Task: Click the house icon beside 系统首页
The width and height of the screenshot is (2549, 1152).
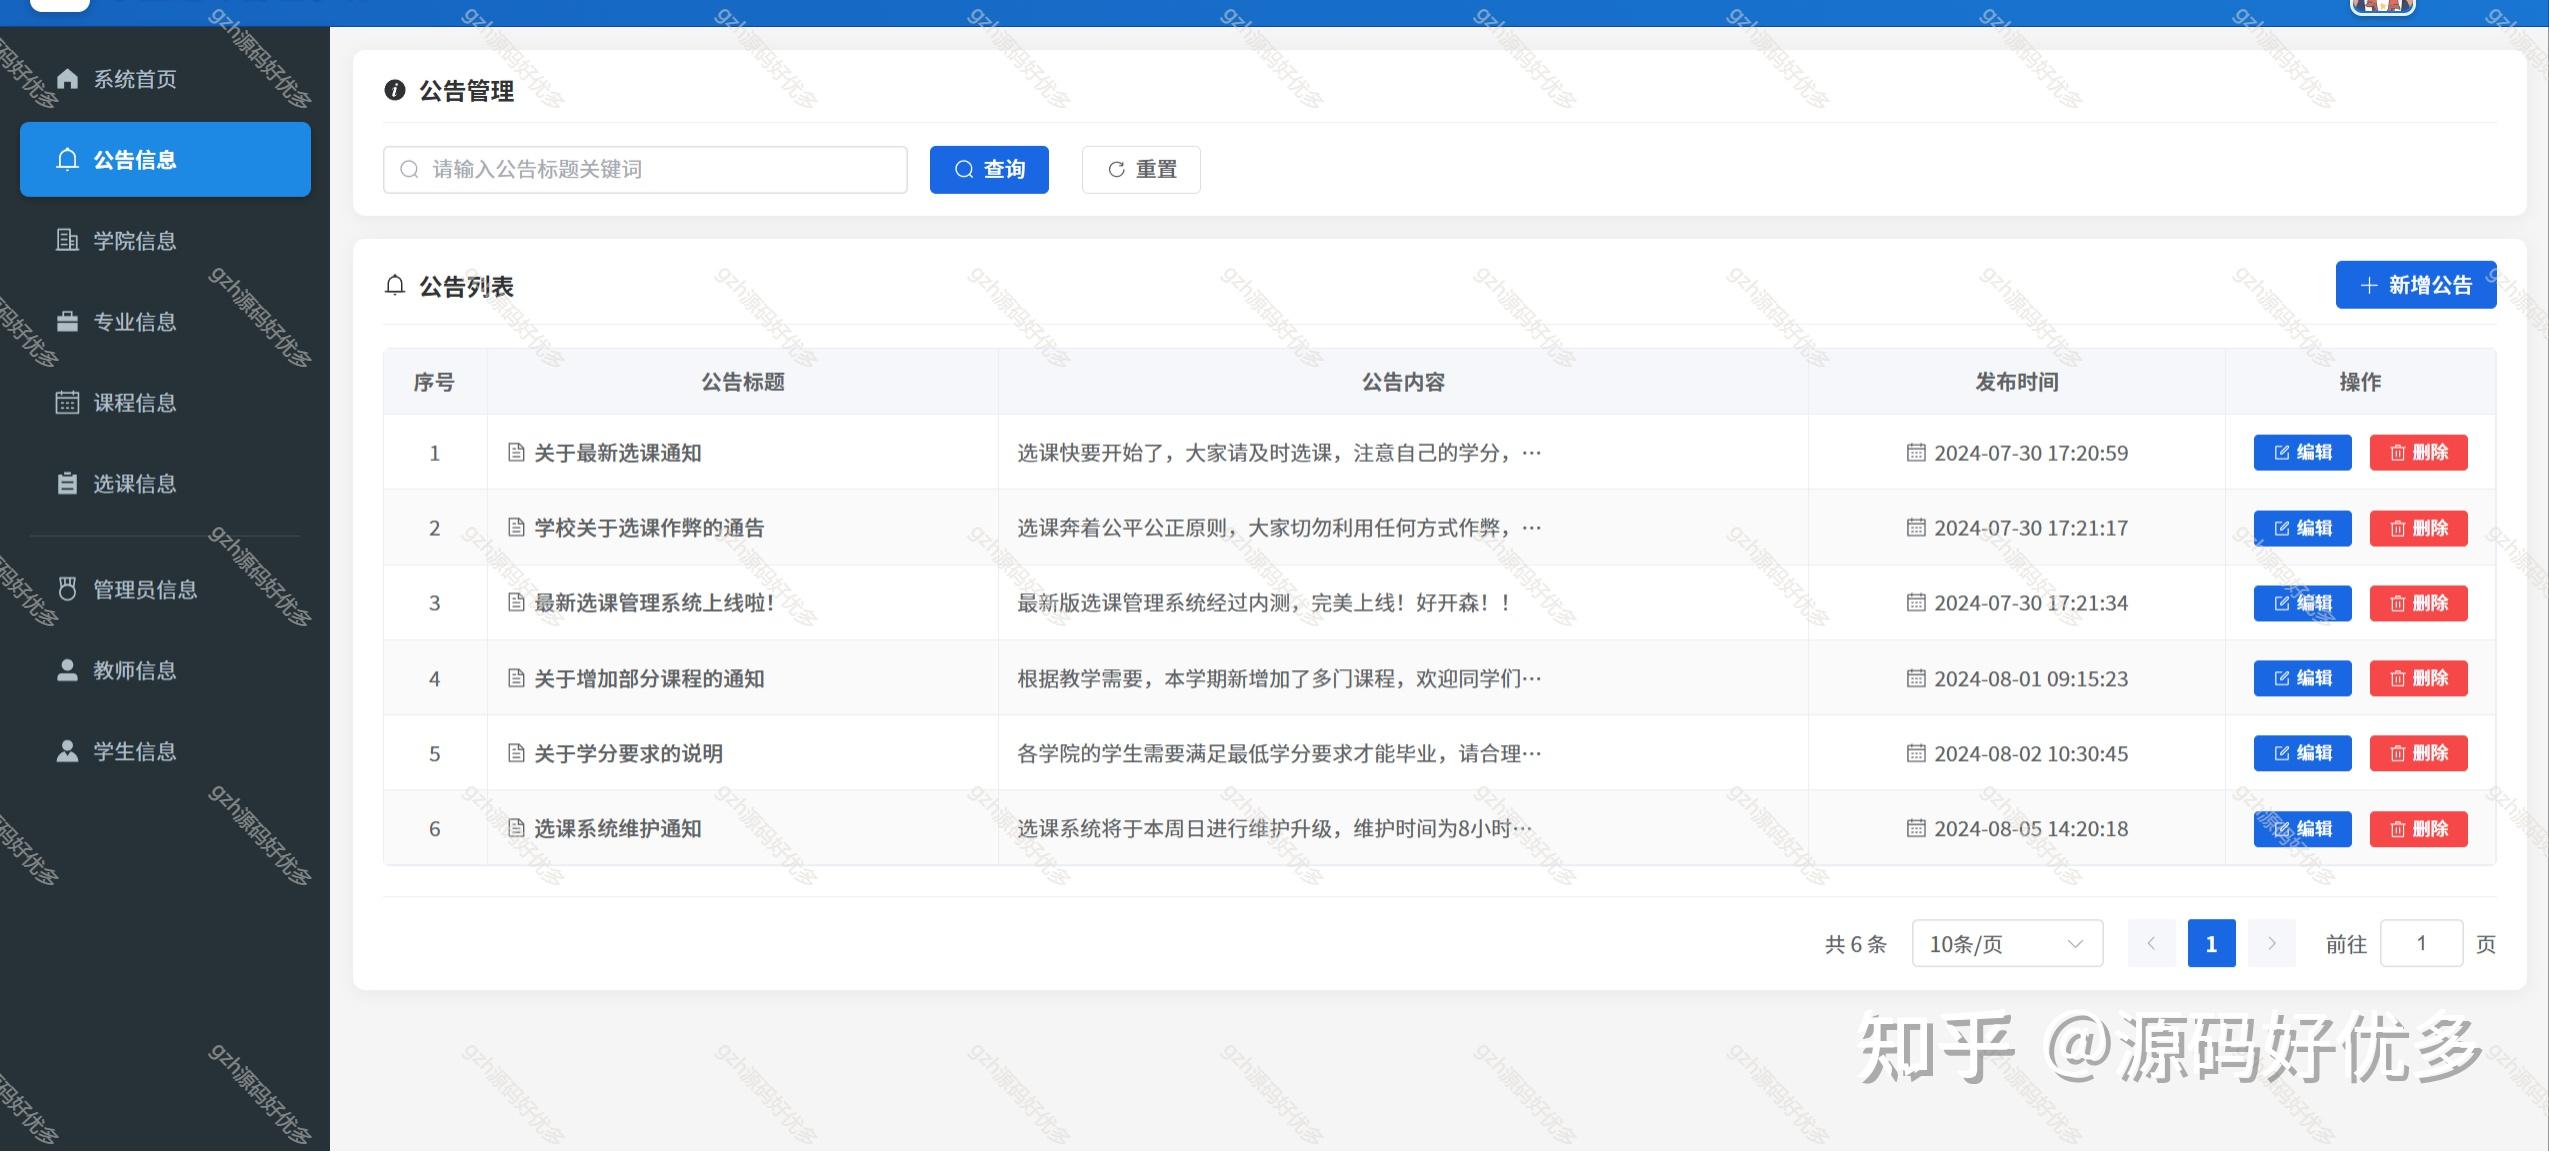Action: point(67,79)
